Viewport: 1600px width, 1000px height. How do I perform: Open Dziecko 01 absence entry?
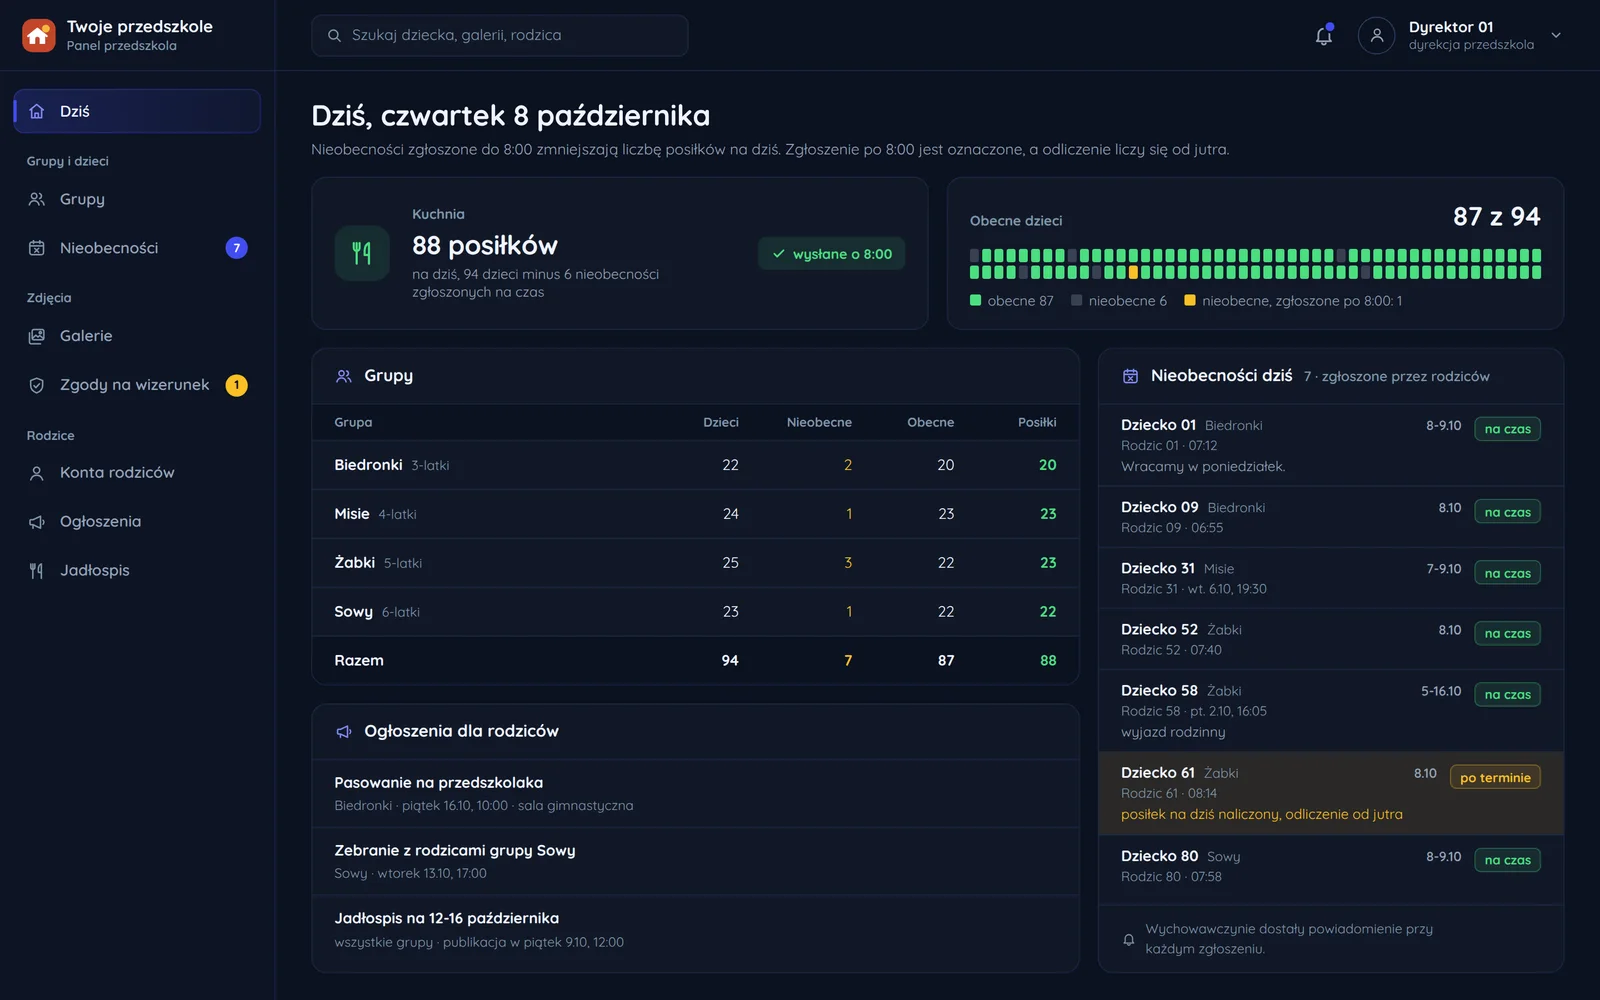[x=1331, y=445]
